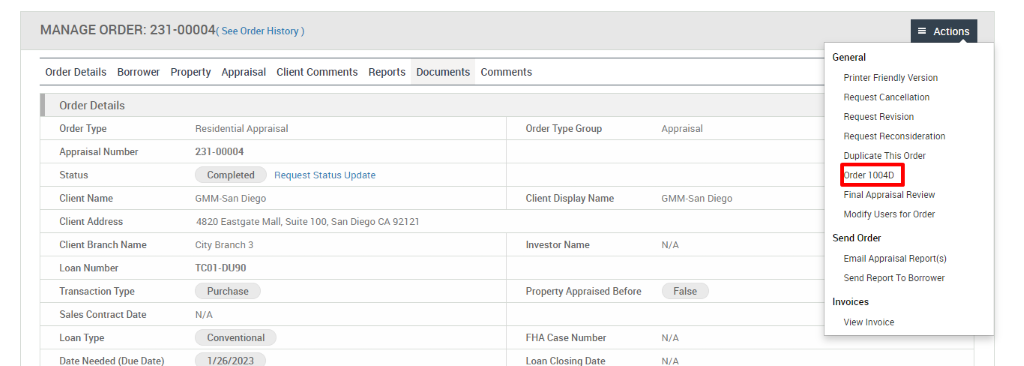Open the Actions menu button

944,31
